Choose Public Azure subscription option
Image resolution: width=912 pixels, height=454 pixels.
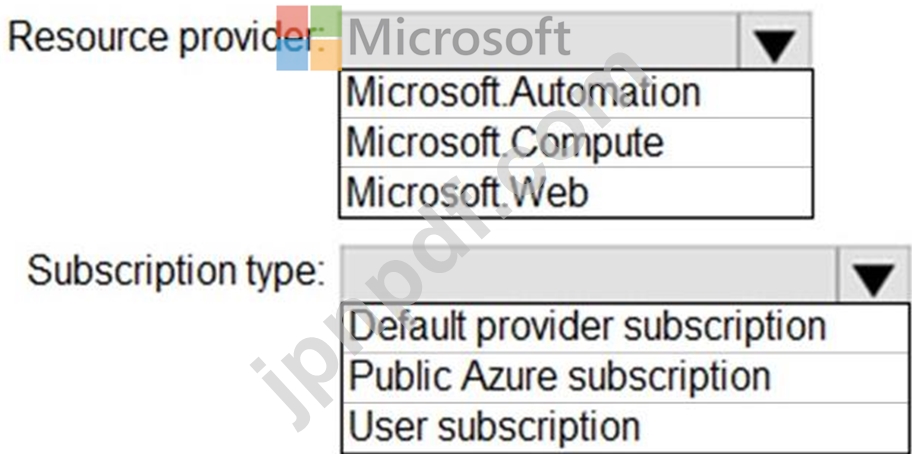tap(626, 377)
